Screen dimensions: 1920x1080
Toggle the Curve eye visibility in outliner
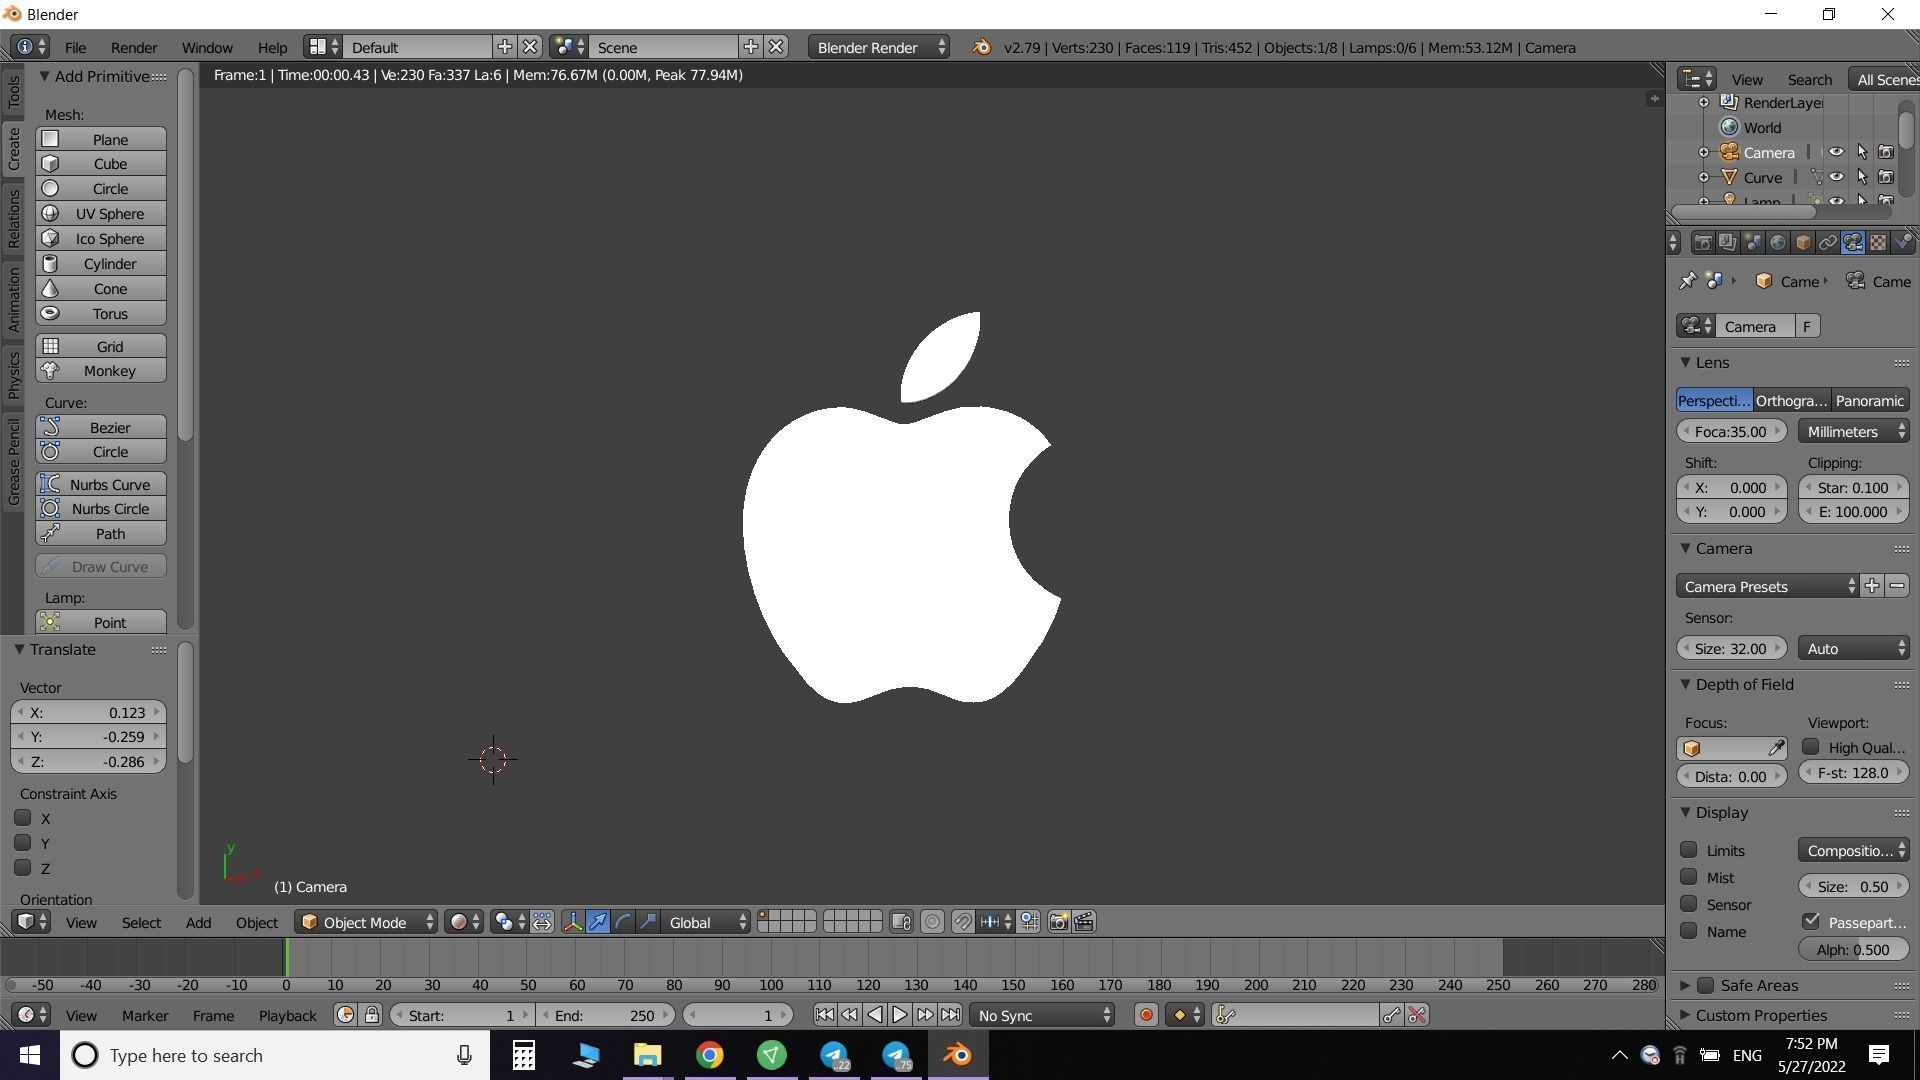(x=1837, y=177)
